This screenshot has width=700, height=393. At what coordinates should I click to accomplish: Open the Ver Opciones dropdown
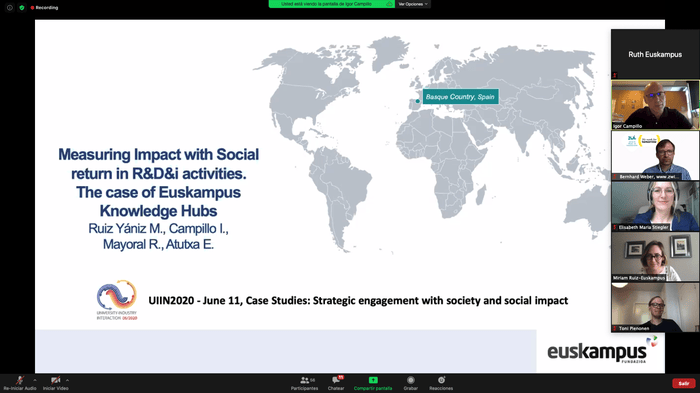click(412, 4)
